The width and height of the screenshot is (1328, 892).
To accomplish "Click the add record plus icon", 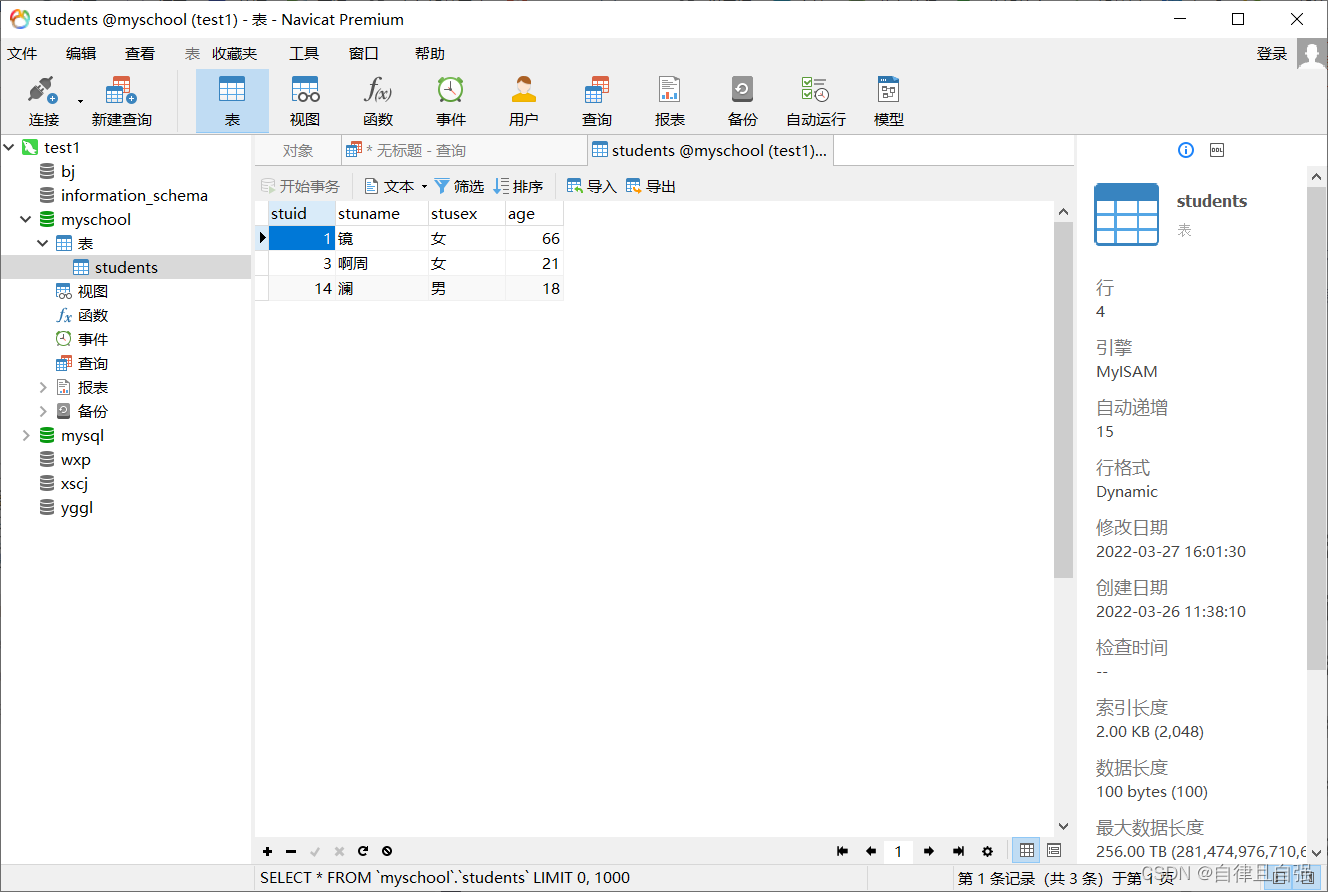I will coord(268,851).
